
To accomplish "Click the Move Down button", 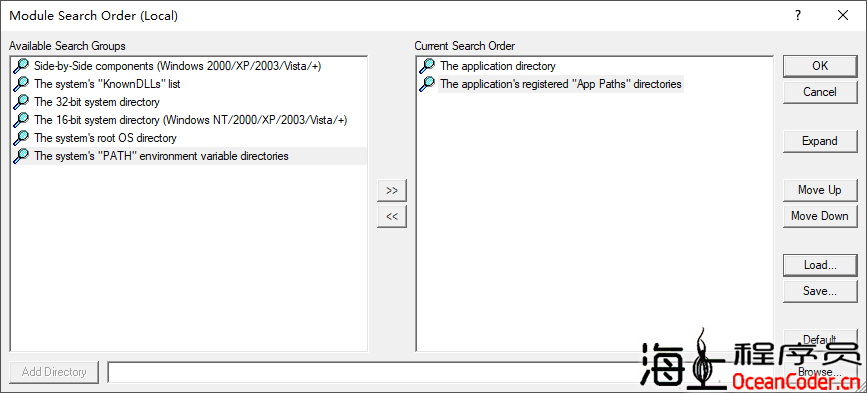I will tap(819, 216).
